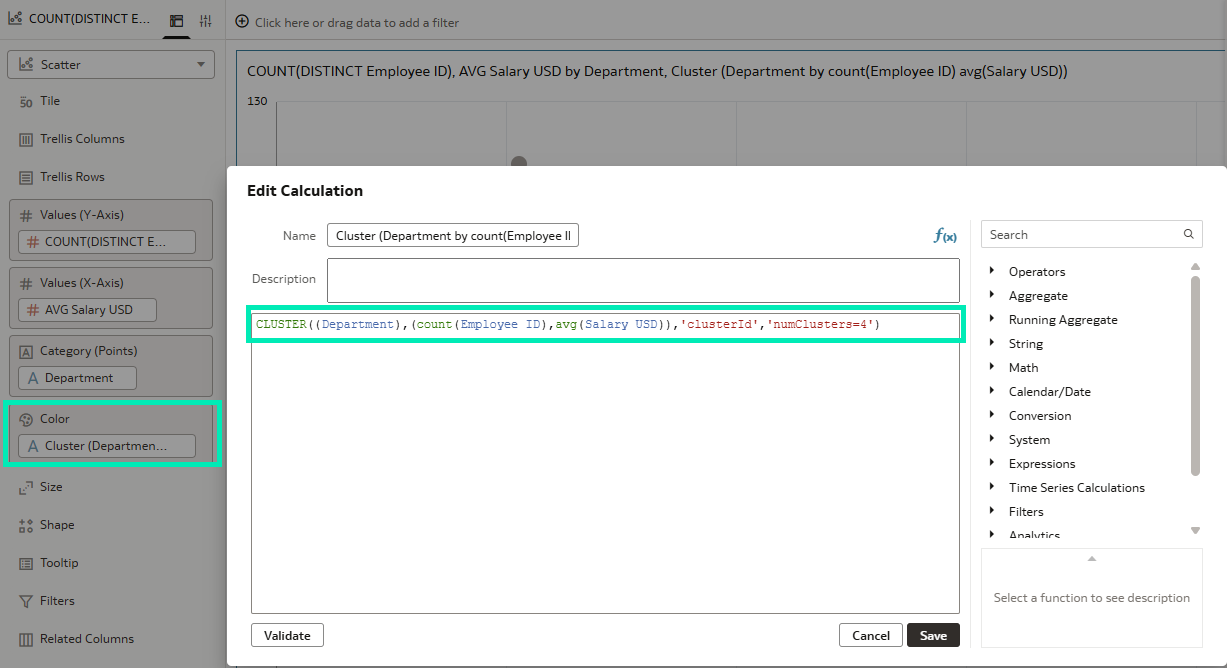Expand the Aggregate functions category
This screenshot has height=668, width=1227.
(x=1038, y=295)
